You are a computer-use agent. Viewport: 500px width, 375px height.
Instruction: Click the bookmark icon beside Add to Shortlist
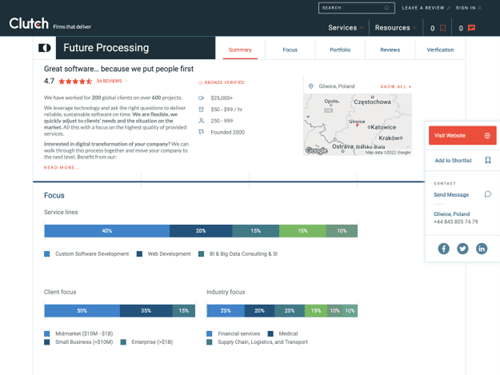click(x=488, y=160)
